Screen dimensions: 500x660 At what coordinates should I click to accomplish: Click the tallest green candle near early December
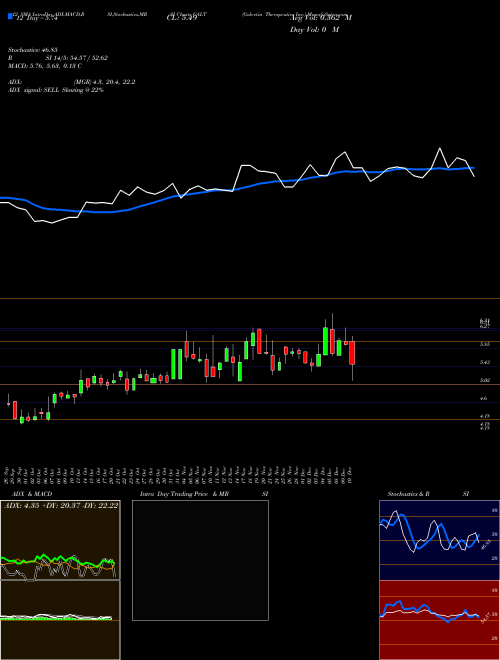pyautogui.click(x=325, y=341)
